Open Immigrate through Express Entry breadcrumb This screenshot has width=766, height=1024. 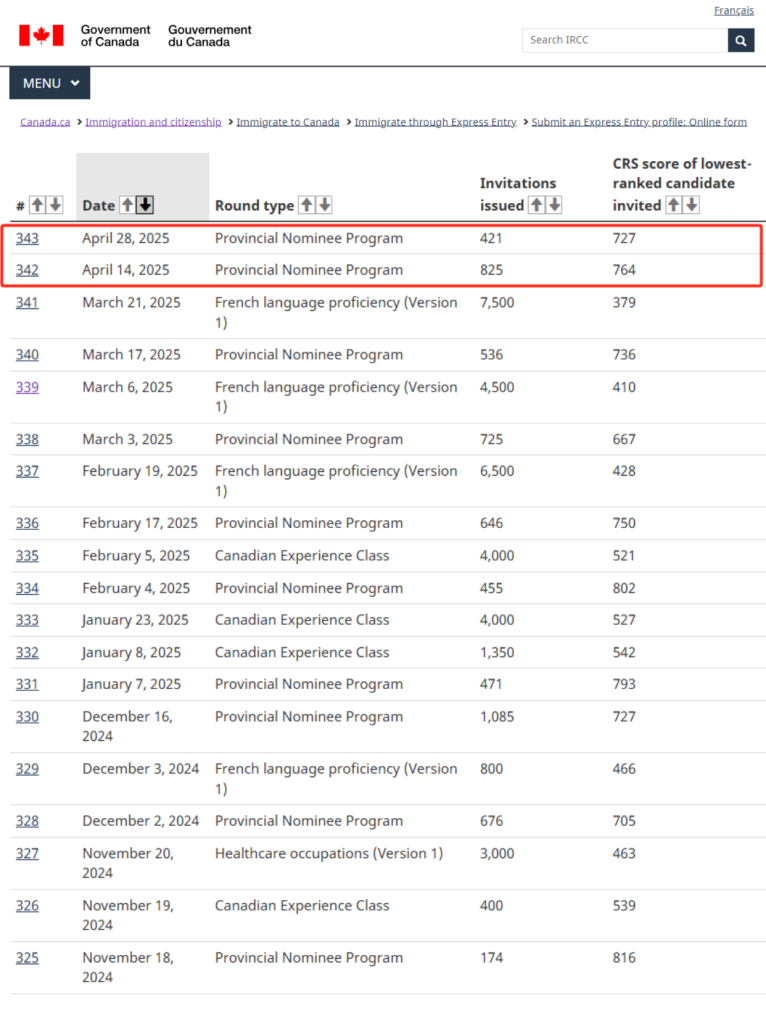[x=435, y=122]
